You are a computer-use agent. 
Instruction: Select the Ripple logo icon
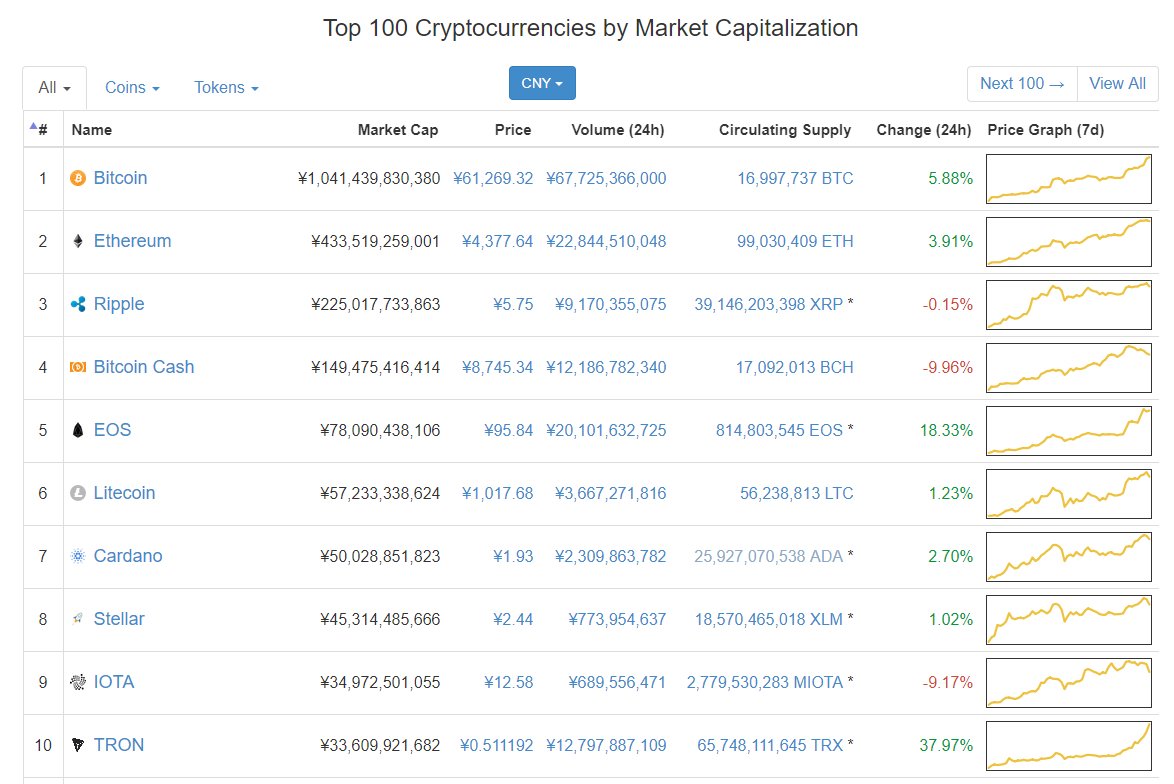77,304
